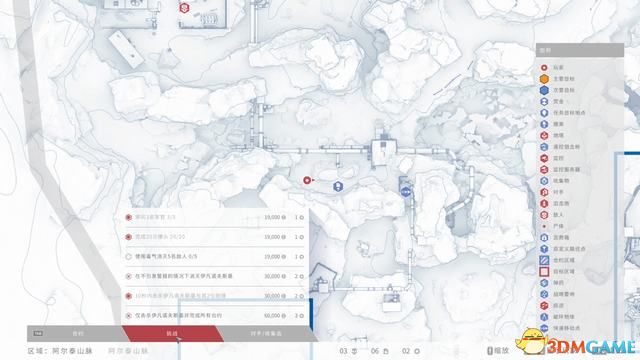Select the red hexagon enemy marker at the top of the map

pos(184,7)
